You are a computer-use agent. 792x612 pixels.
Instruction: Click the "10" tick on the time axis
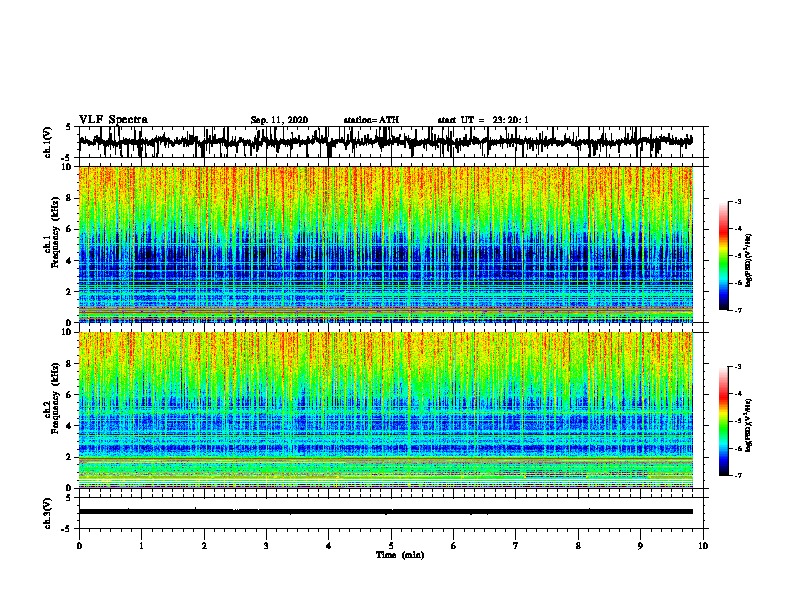coord(703,545)
